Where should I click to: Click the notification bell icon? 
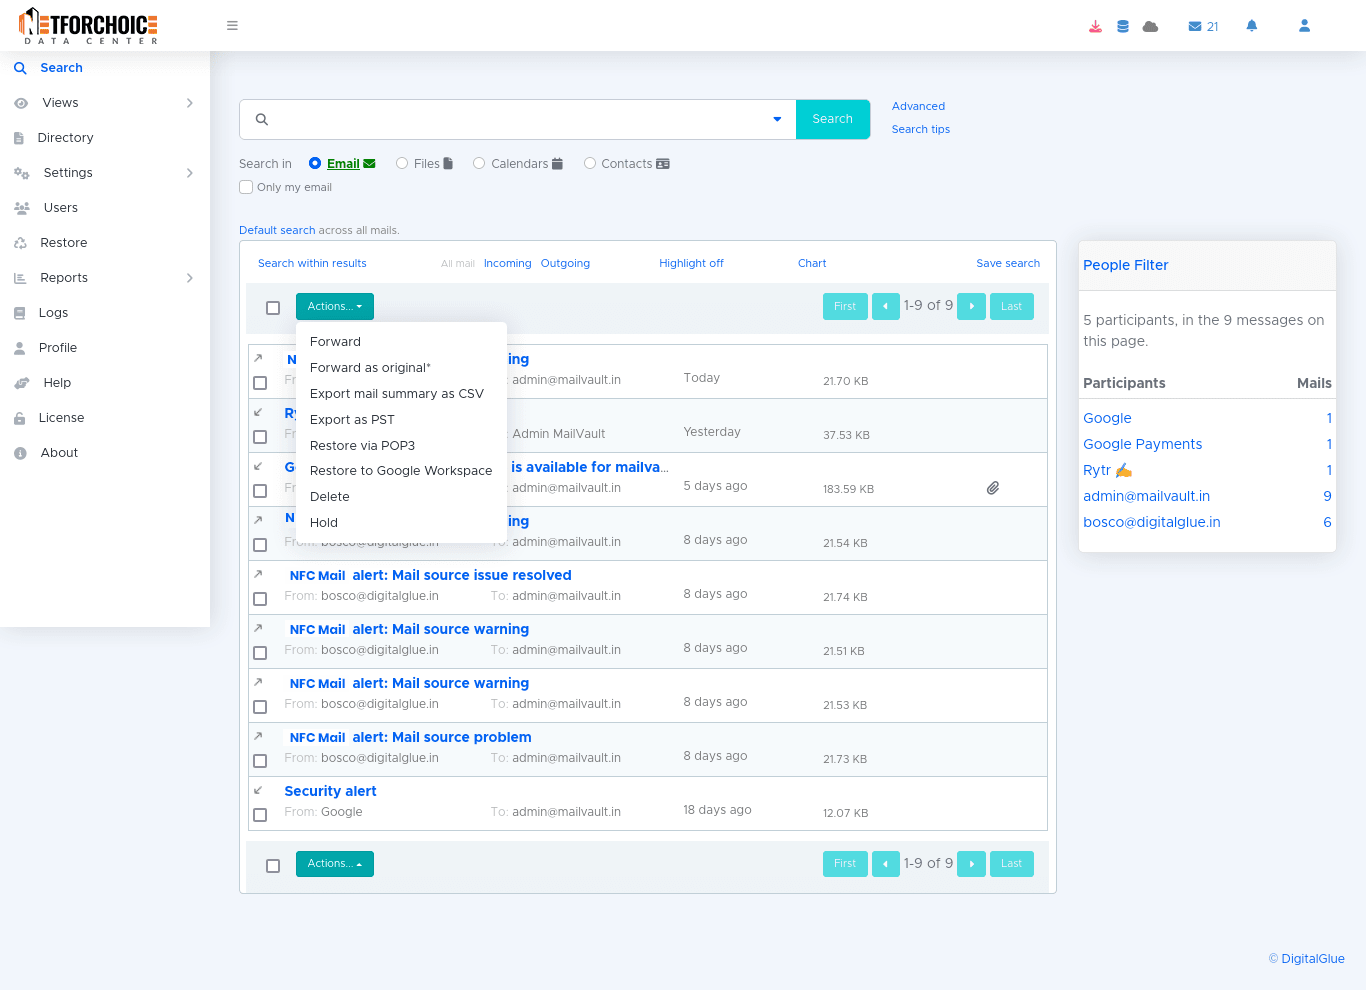tap(1251, 26)
